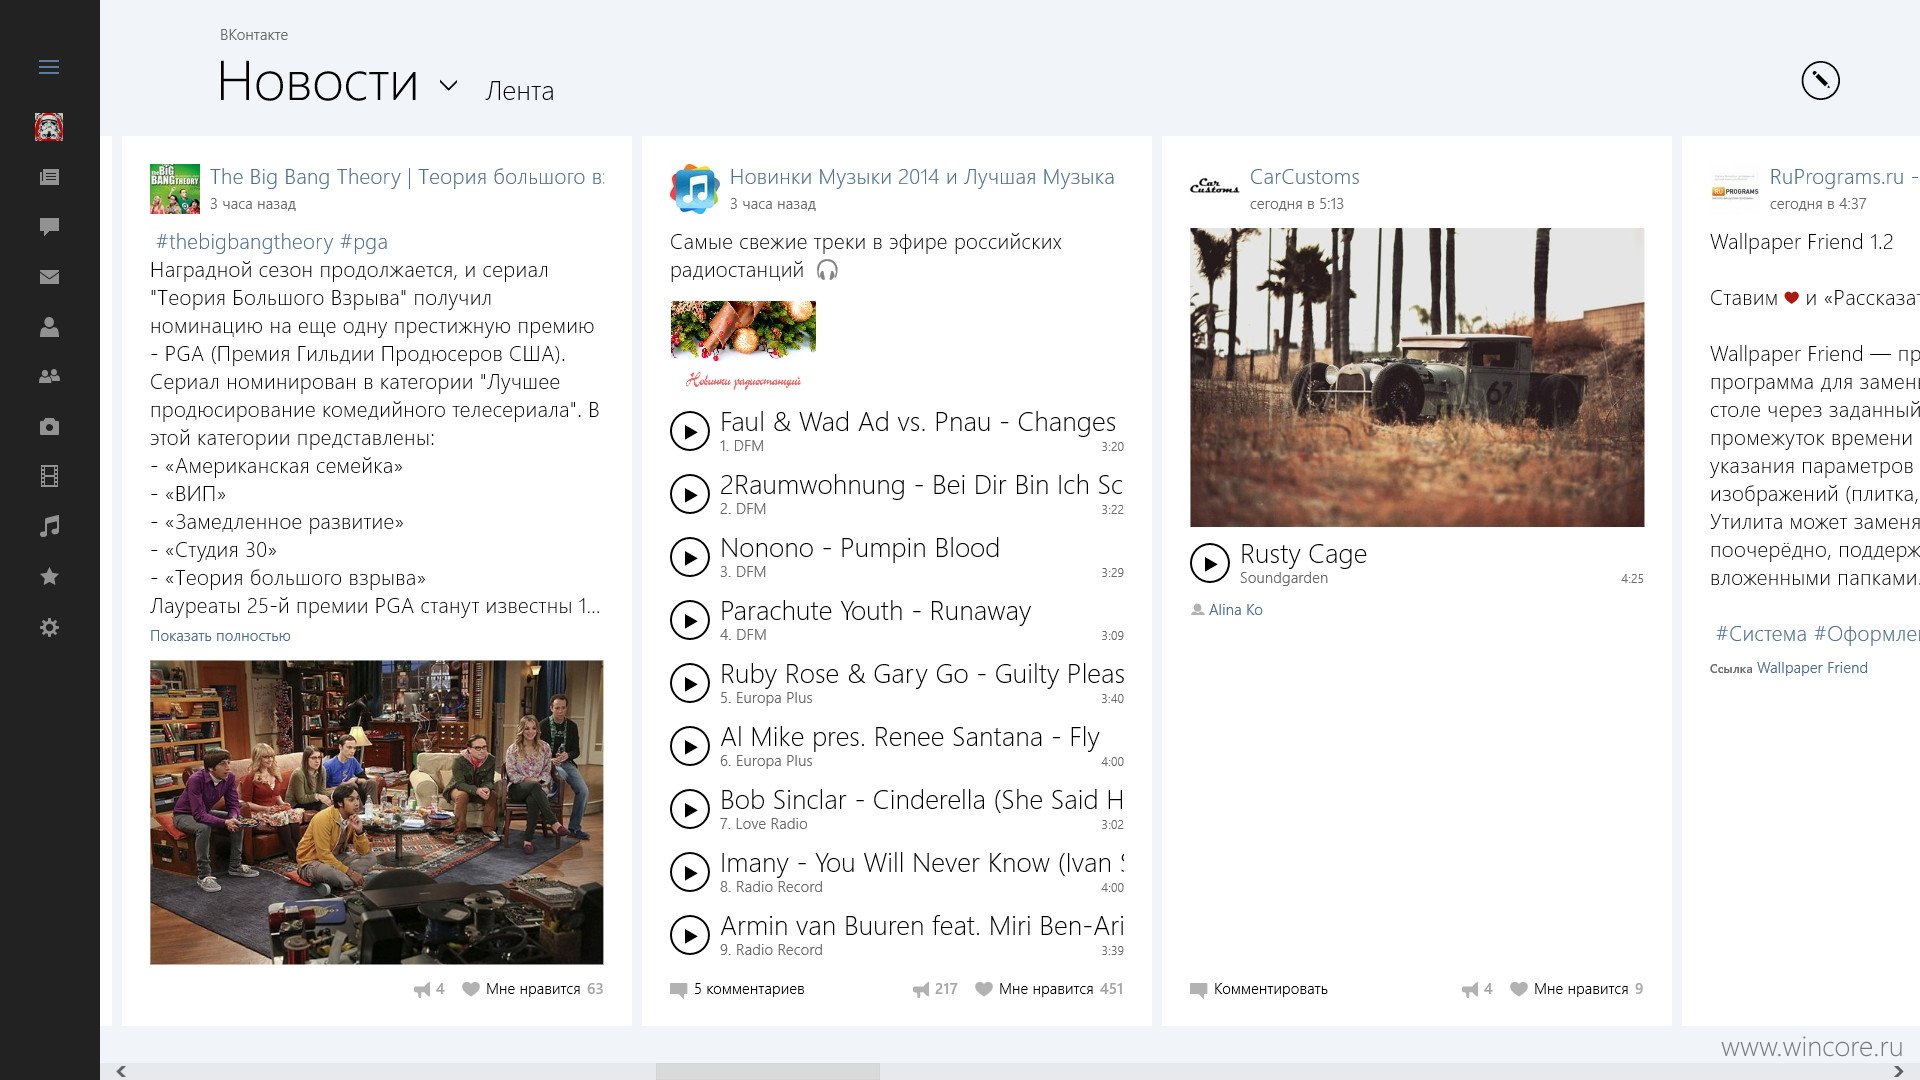Share the music post megaphone (217)
The width and height of the screenshot is (1920, 1080).
(x=935, y=989)
